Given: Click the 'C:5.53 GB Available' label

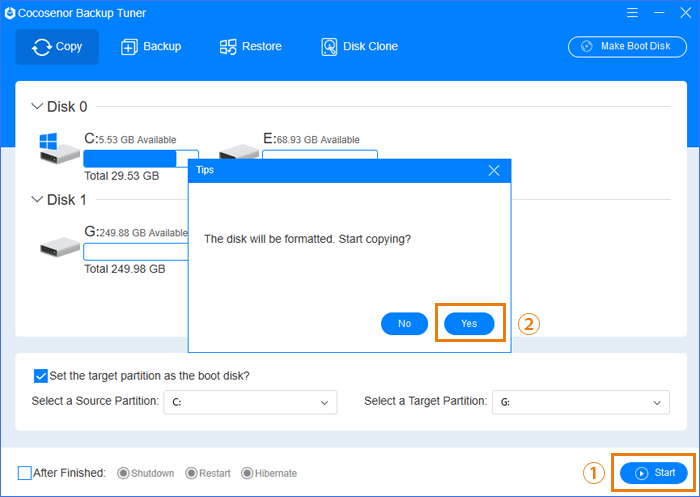Looking at the screenshot, I should pyautogui.click(x=130, y=139).
